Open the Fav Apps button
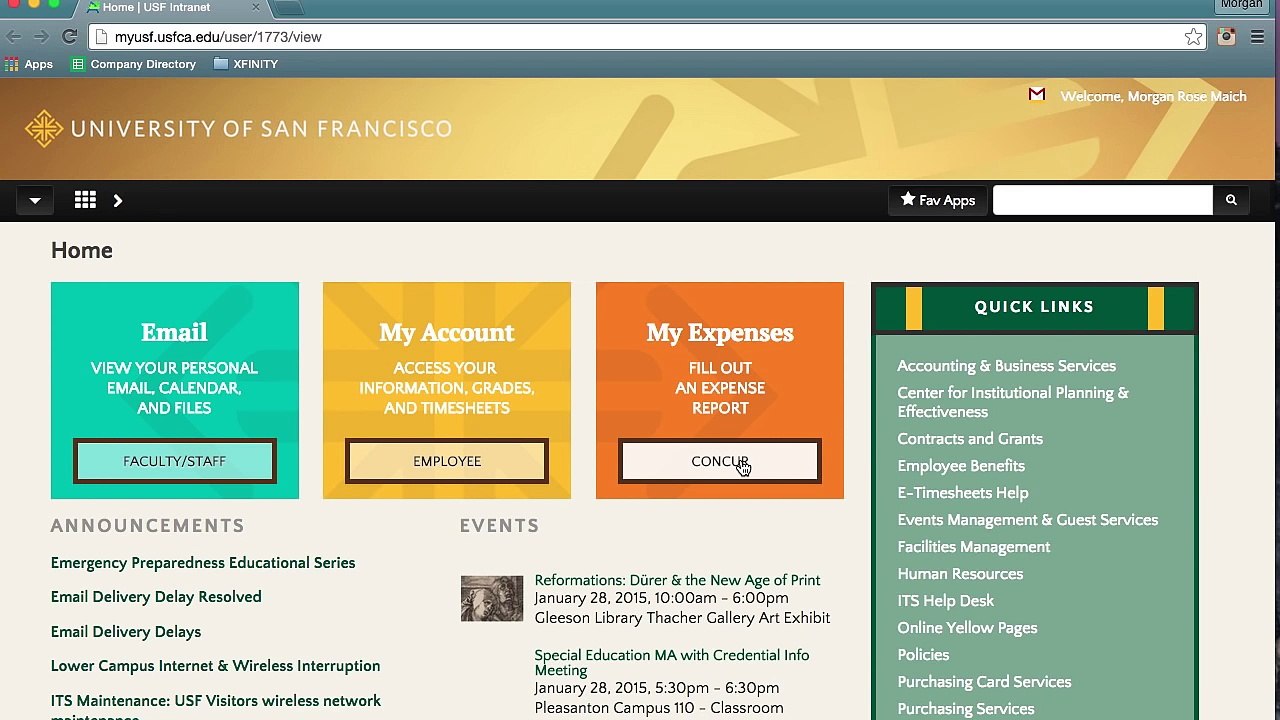This screenshot has width=1280, height=720. [938, 200]
